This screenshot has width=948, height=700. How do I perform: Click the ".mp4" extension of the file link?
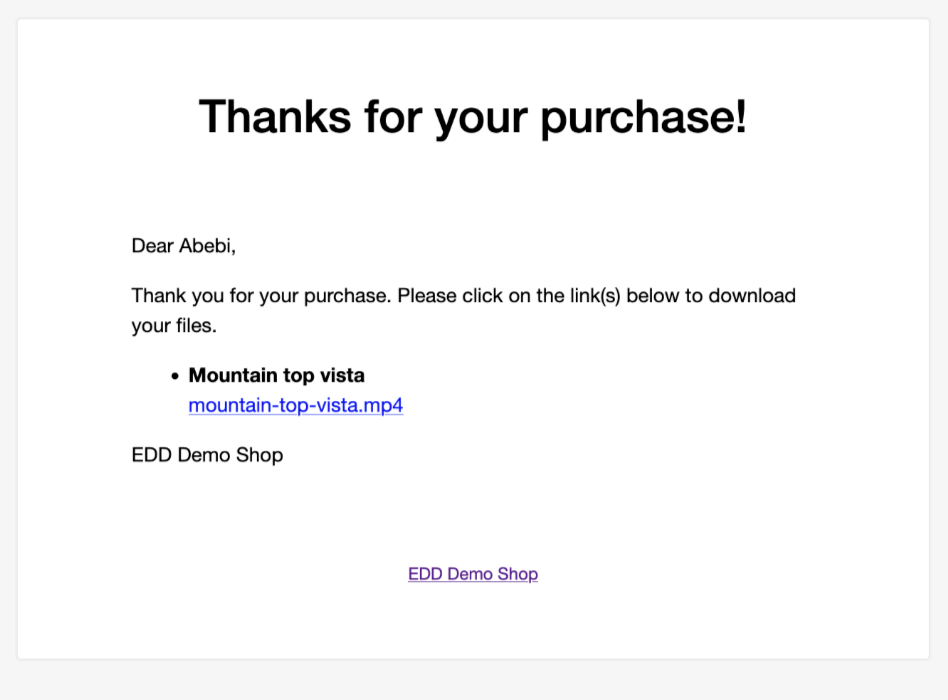coord(381,405)
